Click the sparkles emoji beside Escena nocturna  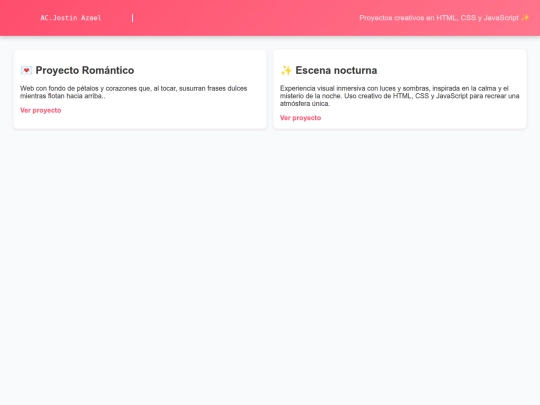point(286,70)
